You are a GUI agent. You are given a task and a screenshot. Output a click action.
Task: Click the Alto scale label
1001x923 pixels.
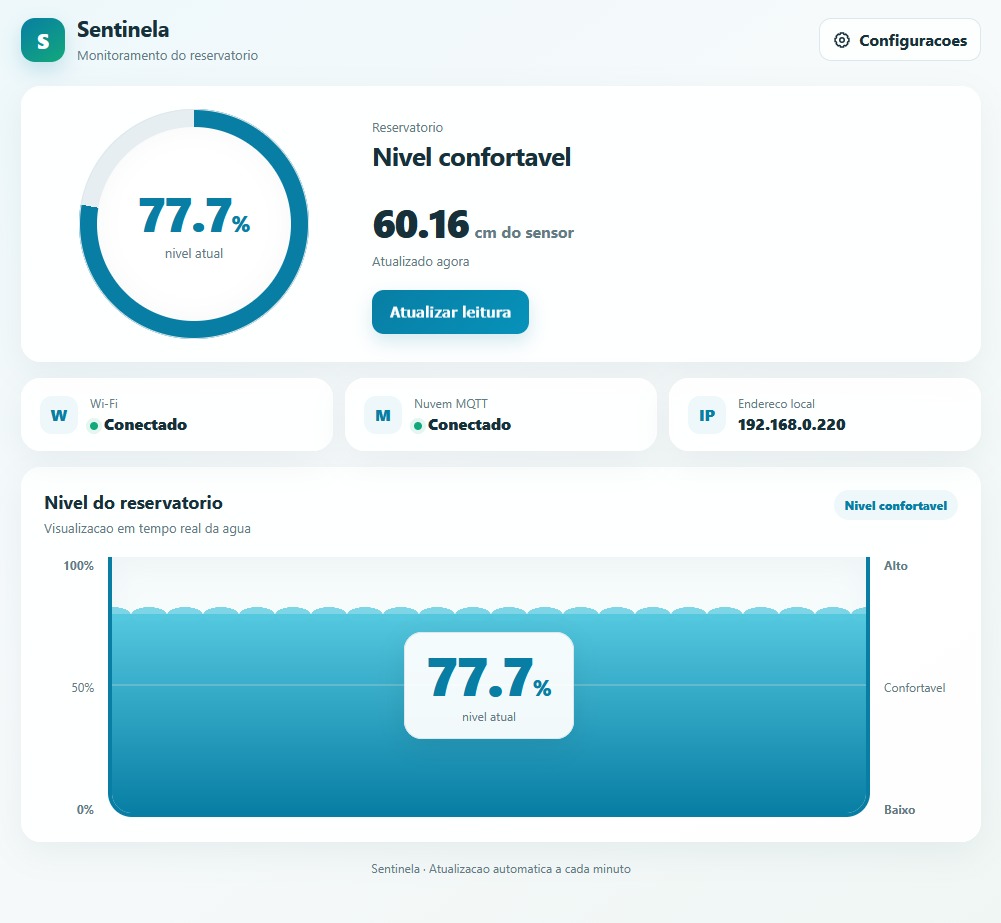click(x=896, y=566)
